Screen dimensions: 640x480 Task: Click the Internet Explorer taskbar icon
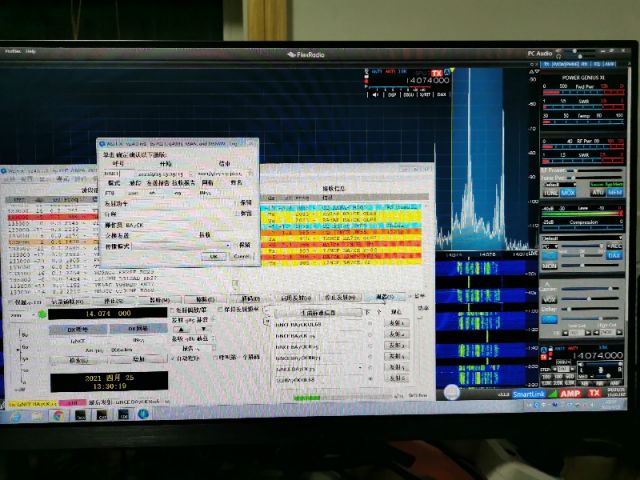point(16,416)
